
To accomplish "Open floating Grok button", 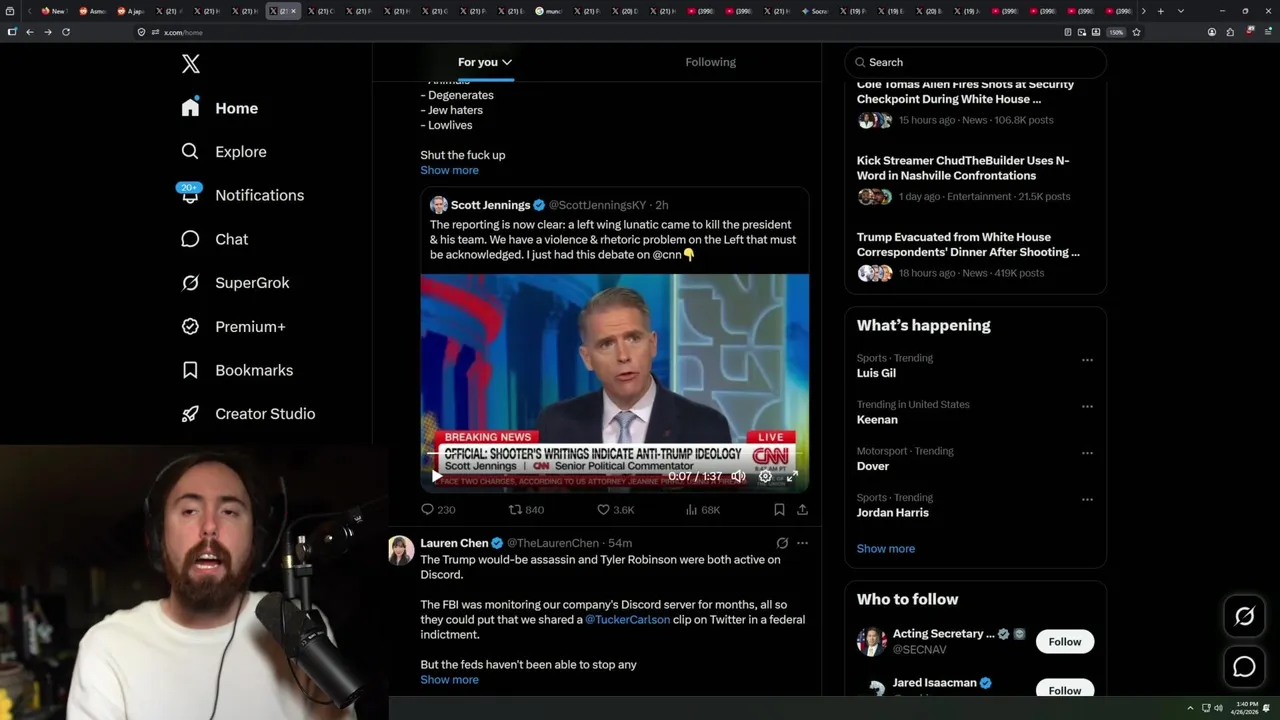I will pos(1244,617).
